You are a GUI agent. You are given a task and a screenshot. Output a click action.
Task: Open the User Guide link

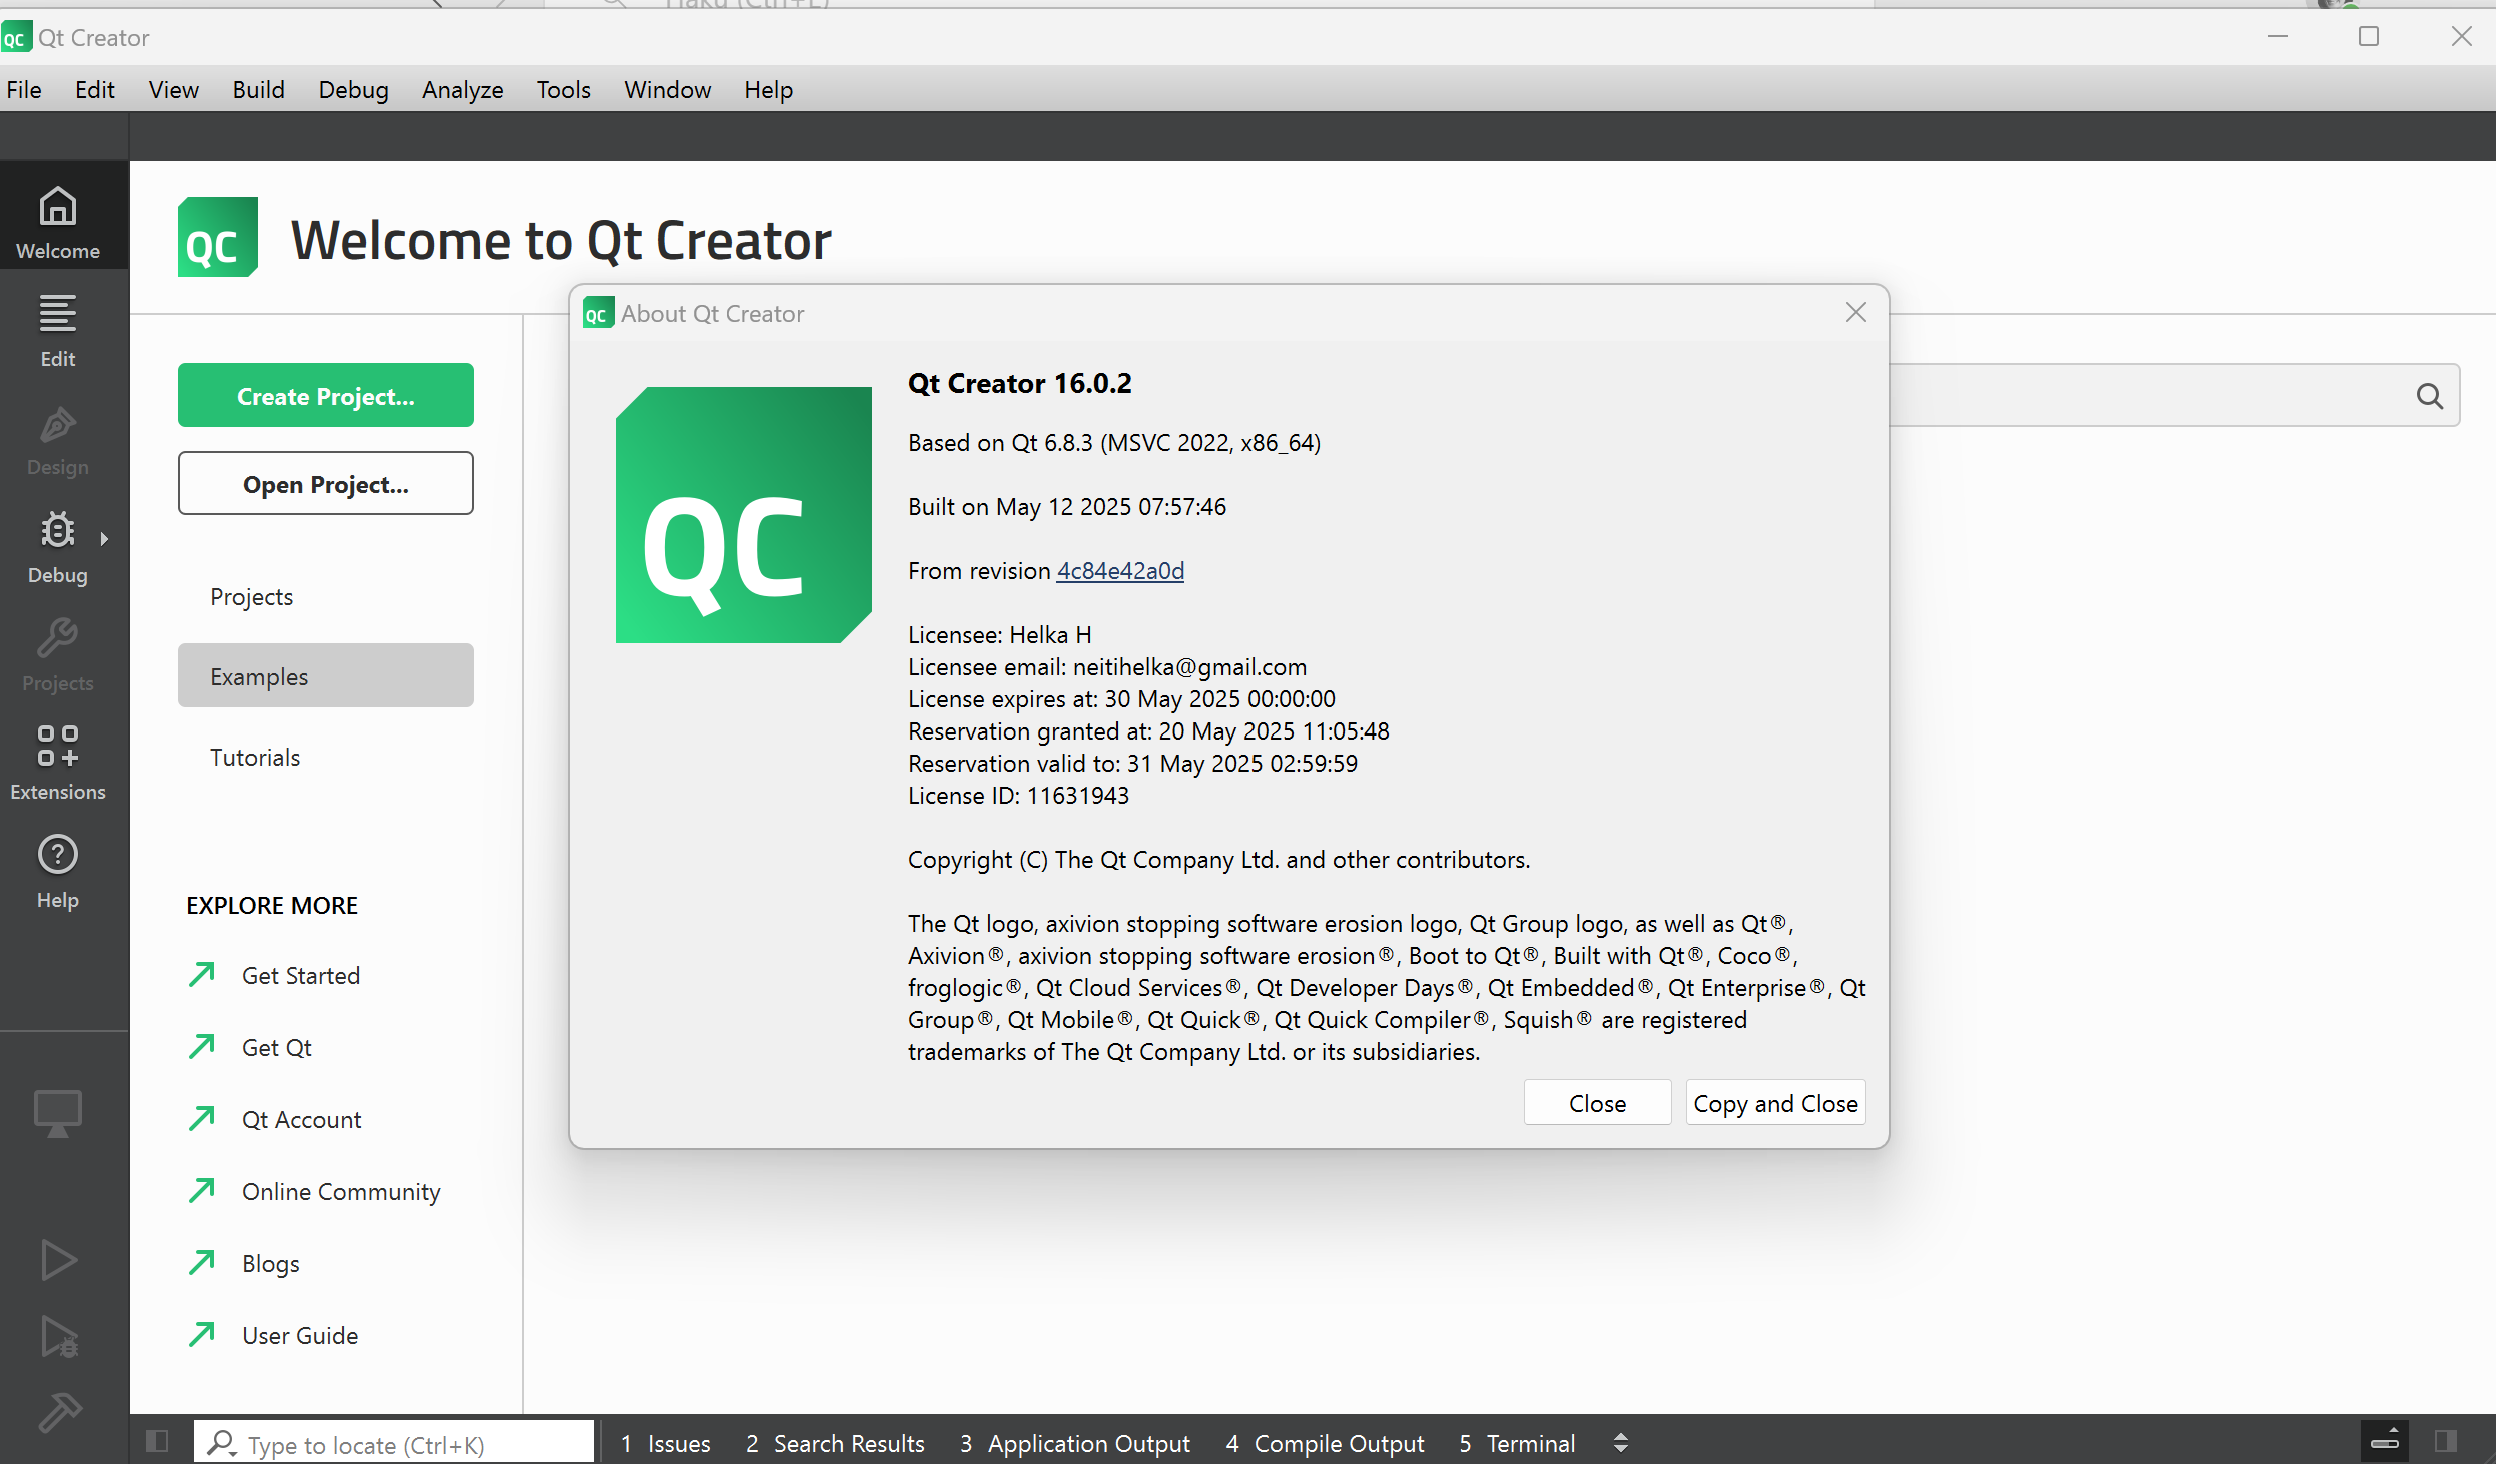pos(300,1336)
